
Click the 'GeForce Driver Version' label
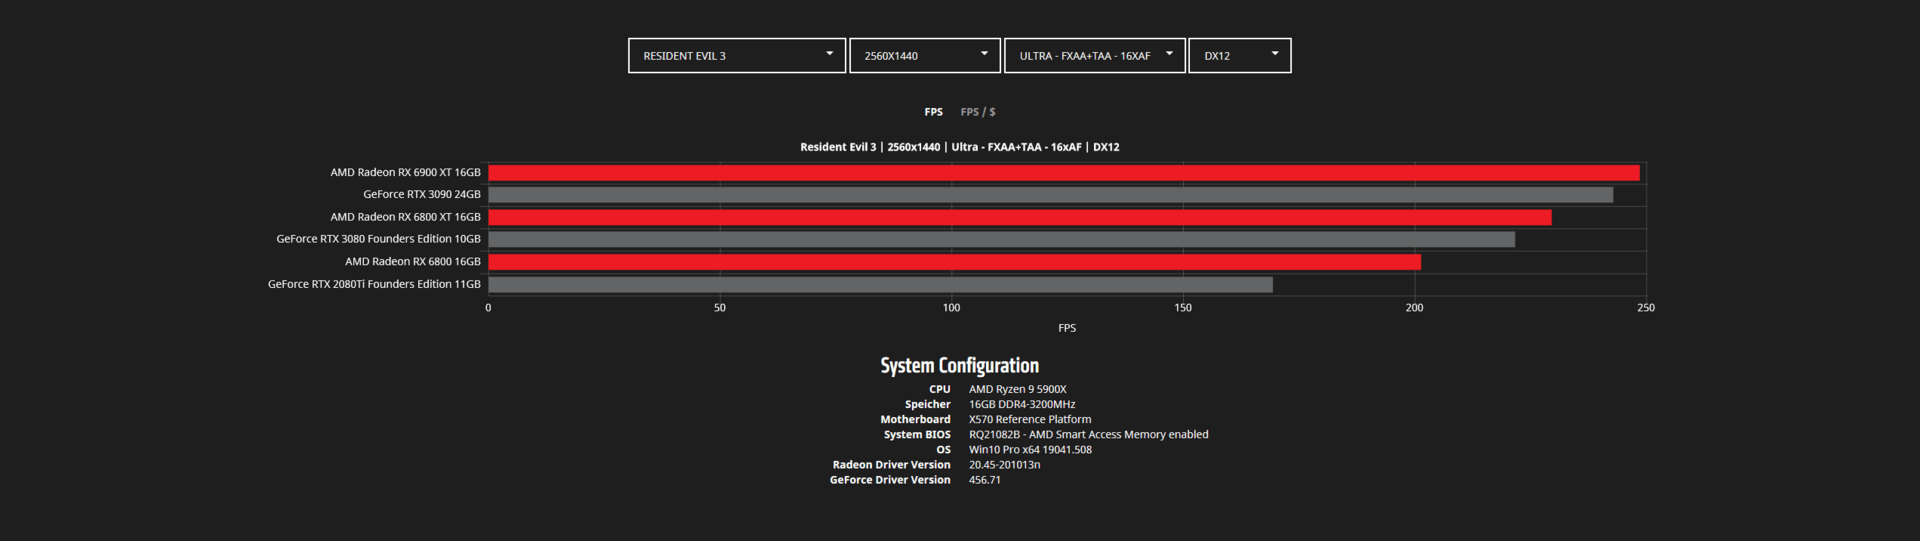coord(890,480)
